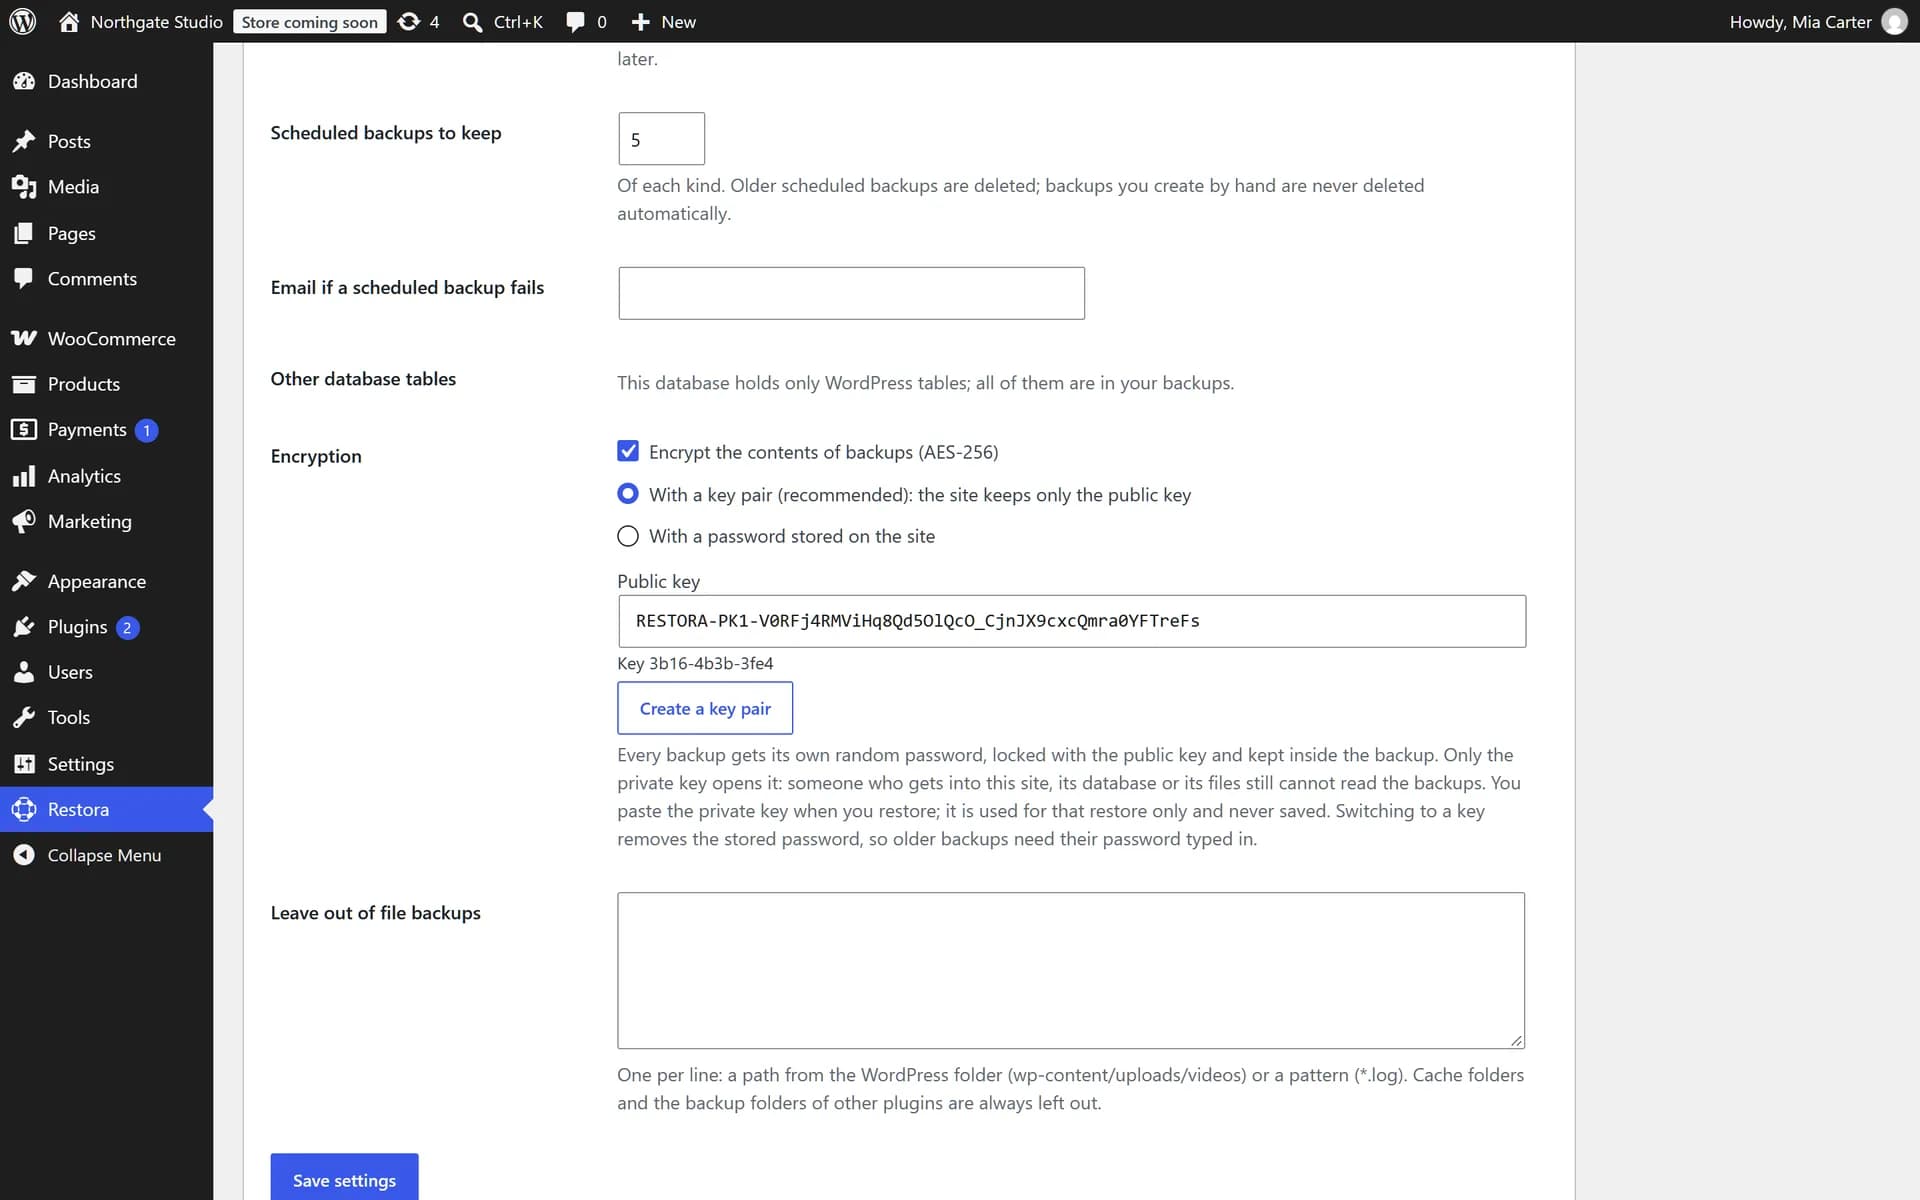Image resolution: width=1920 pixels, height=1200 pixels.
Task: Click the Public key label
Action: [658, 581]
